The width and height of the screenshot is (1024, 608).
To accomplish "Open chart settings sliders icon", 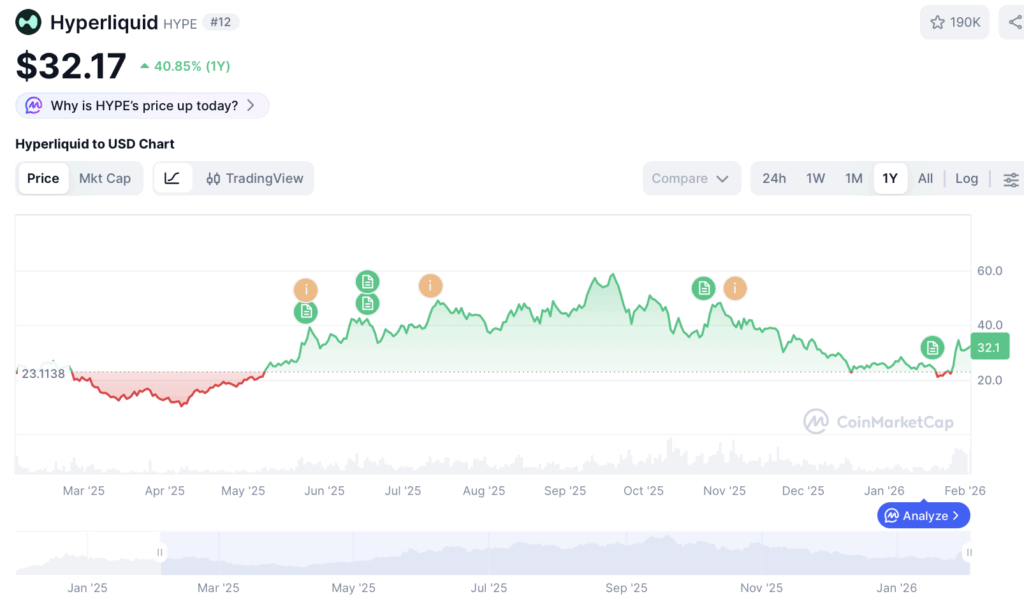I will 1010,179.
